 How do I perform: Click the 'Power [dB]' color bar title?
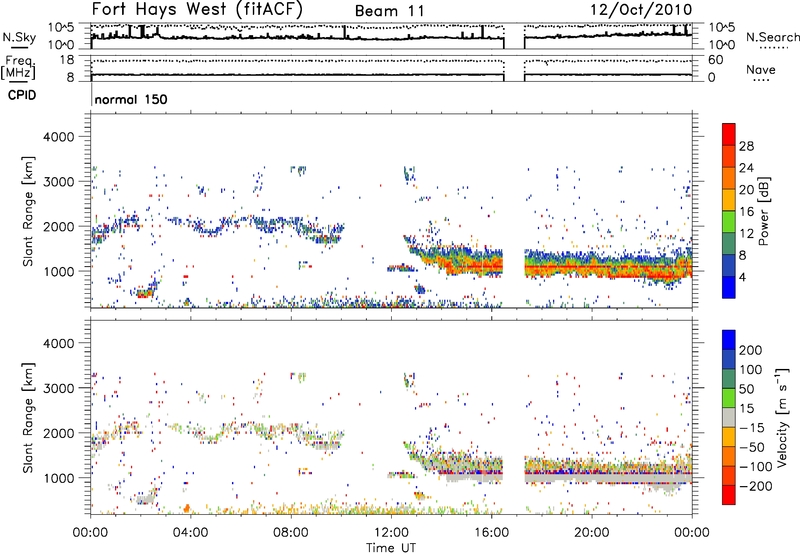pyautogui.click(x=763, y=211)
